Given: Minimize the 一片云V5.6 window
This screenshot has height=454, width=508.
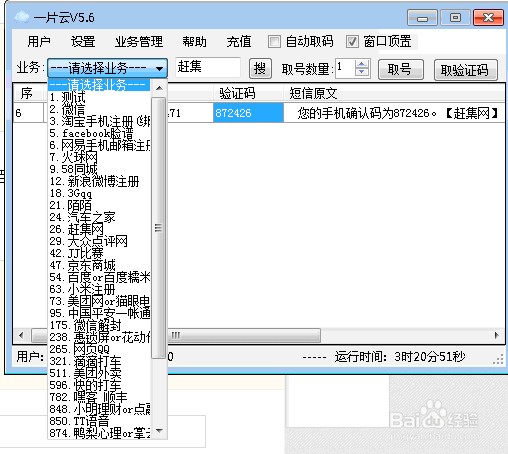Looking at the screenshot, I should (422, 18).
